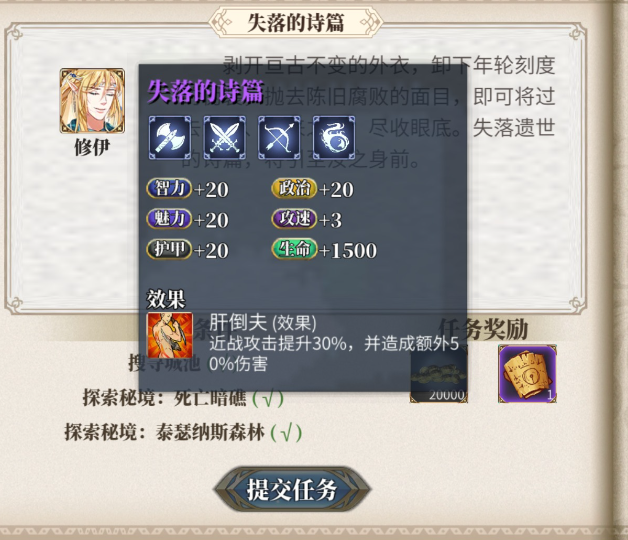
Task: Click purple 失落的诗篇 tooltip title
Action: click(x=205, y=91)
